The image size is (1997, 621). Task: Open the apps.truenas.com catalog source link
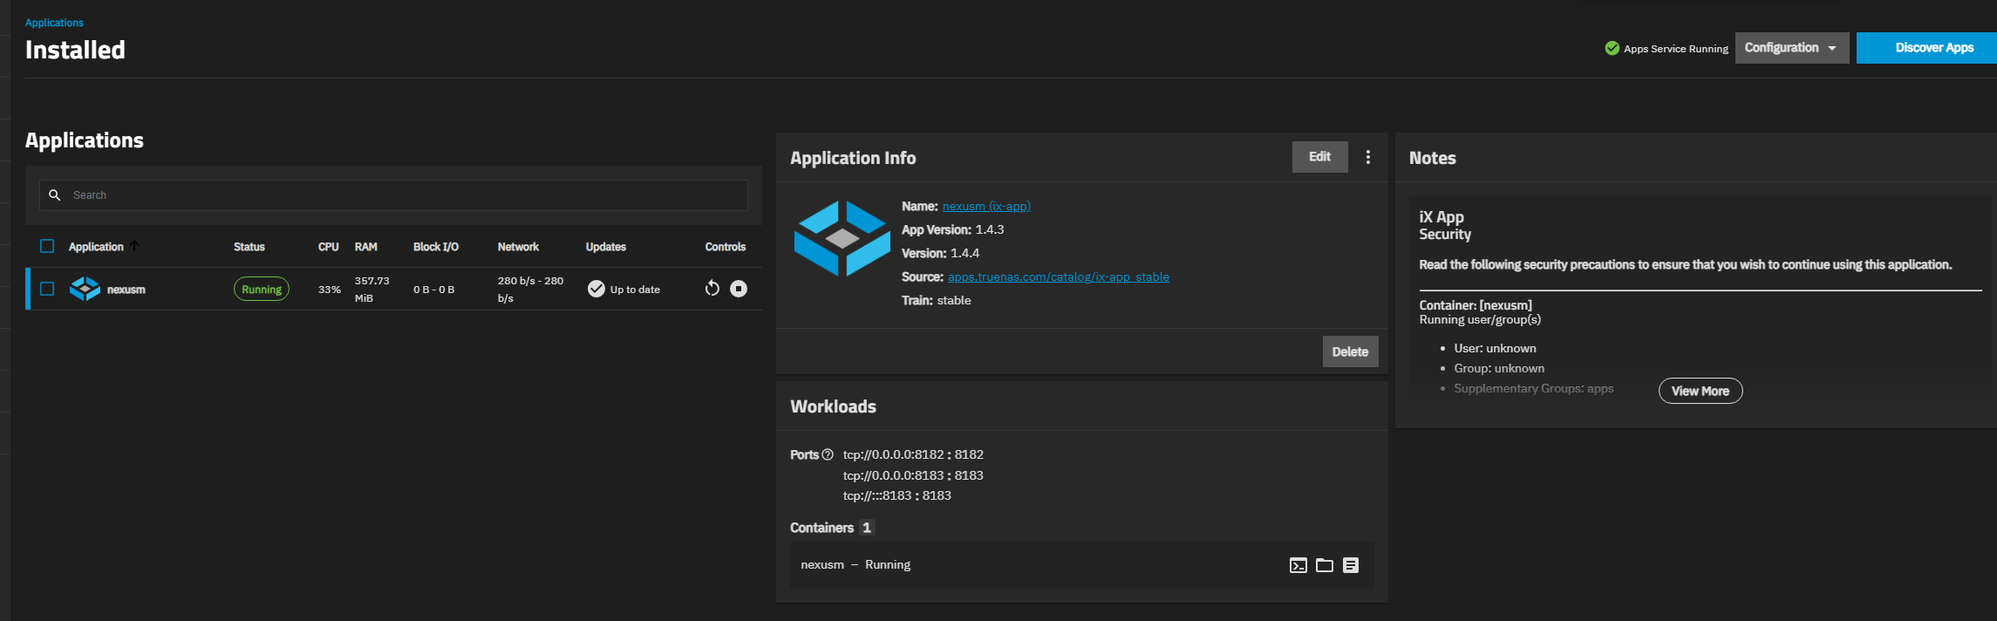click(1058, 277)
